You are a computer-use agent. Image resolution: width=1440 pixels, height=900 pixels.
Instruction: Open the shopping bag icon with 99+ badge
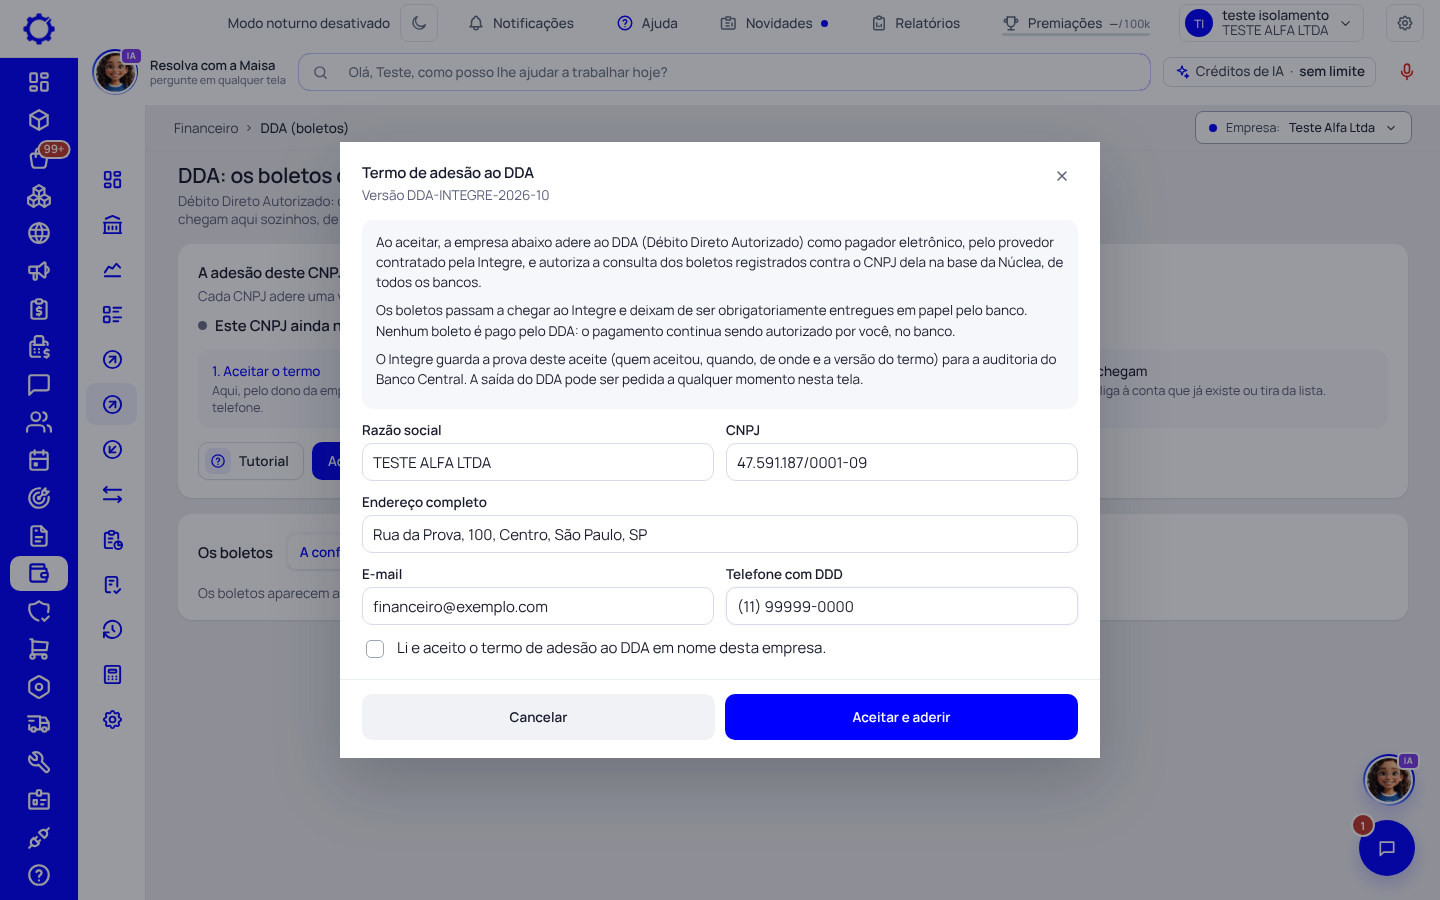coord(39,158)
